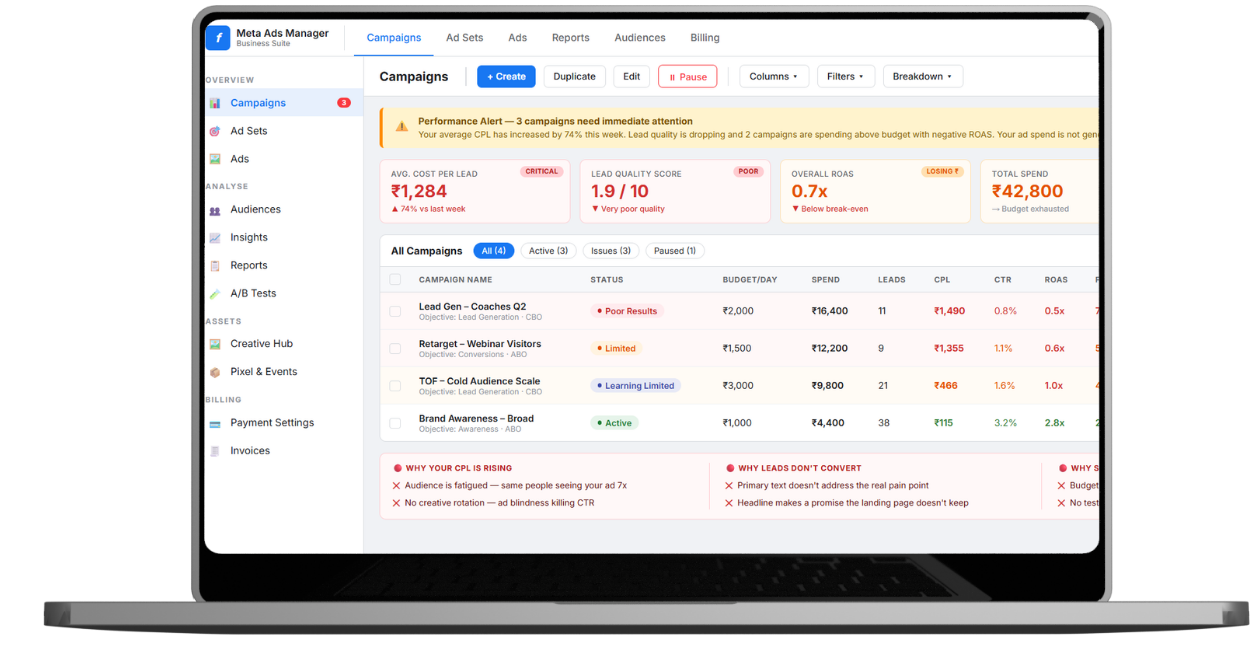Viewport: 1253px width, 660px height.
Task: Click the warning triangle in Performance Alert
Action: pos(401,127)
